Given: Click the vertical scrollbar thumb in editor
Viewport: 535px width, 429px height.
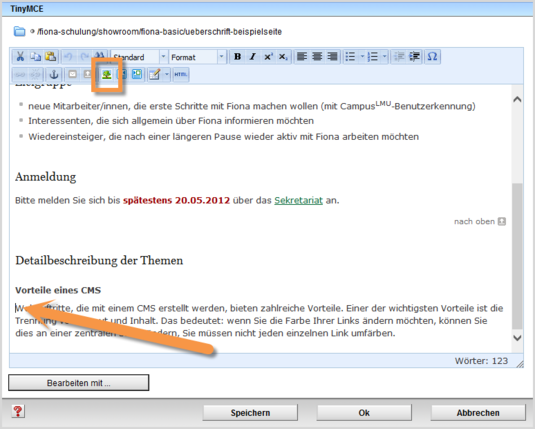Looking at the screenshot, I should [517, 257].
